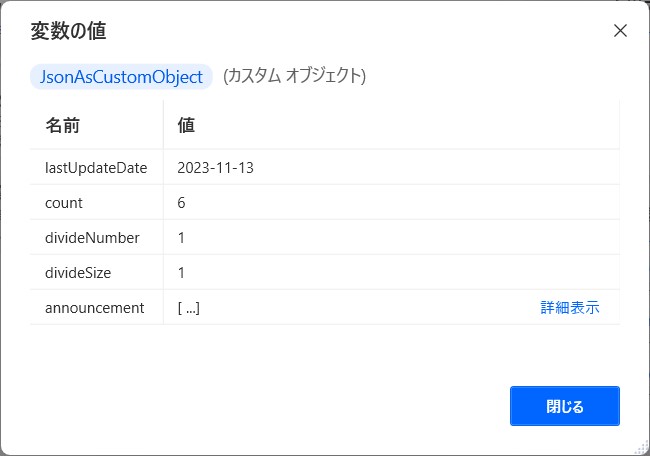
Task: Select the lastUpdateDate row name
Action: click(x=96, y=168)
